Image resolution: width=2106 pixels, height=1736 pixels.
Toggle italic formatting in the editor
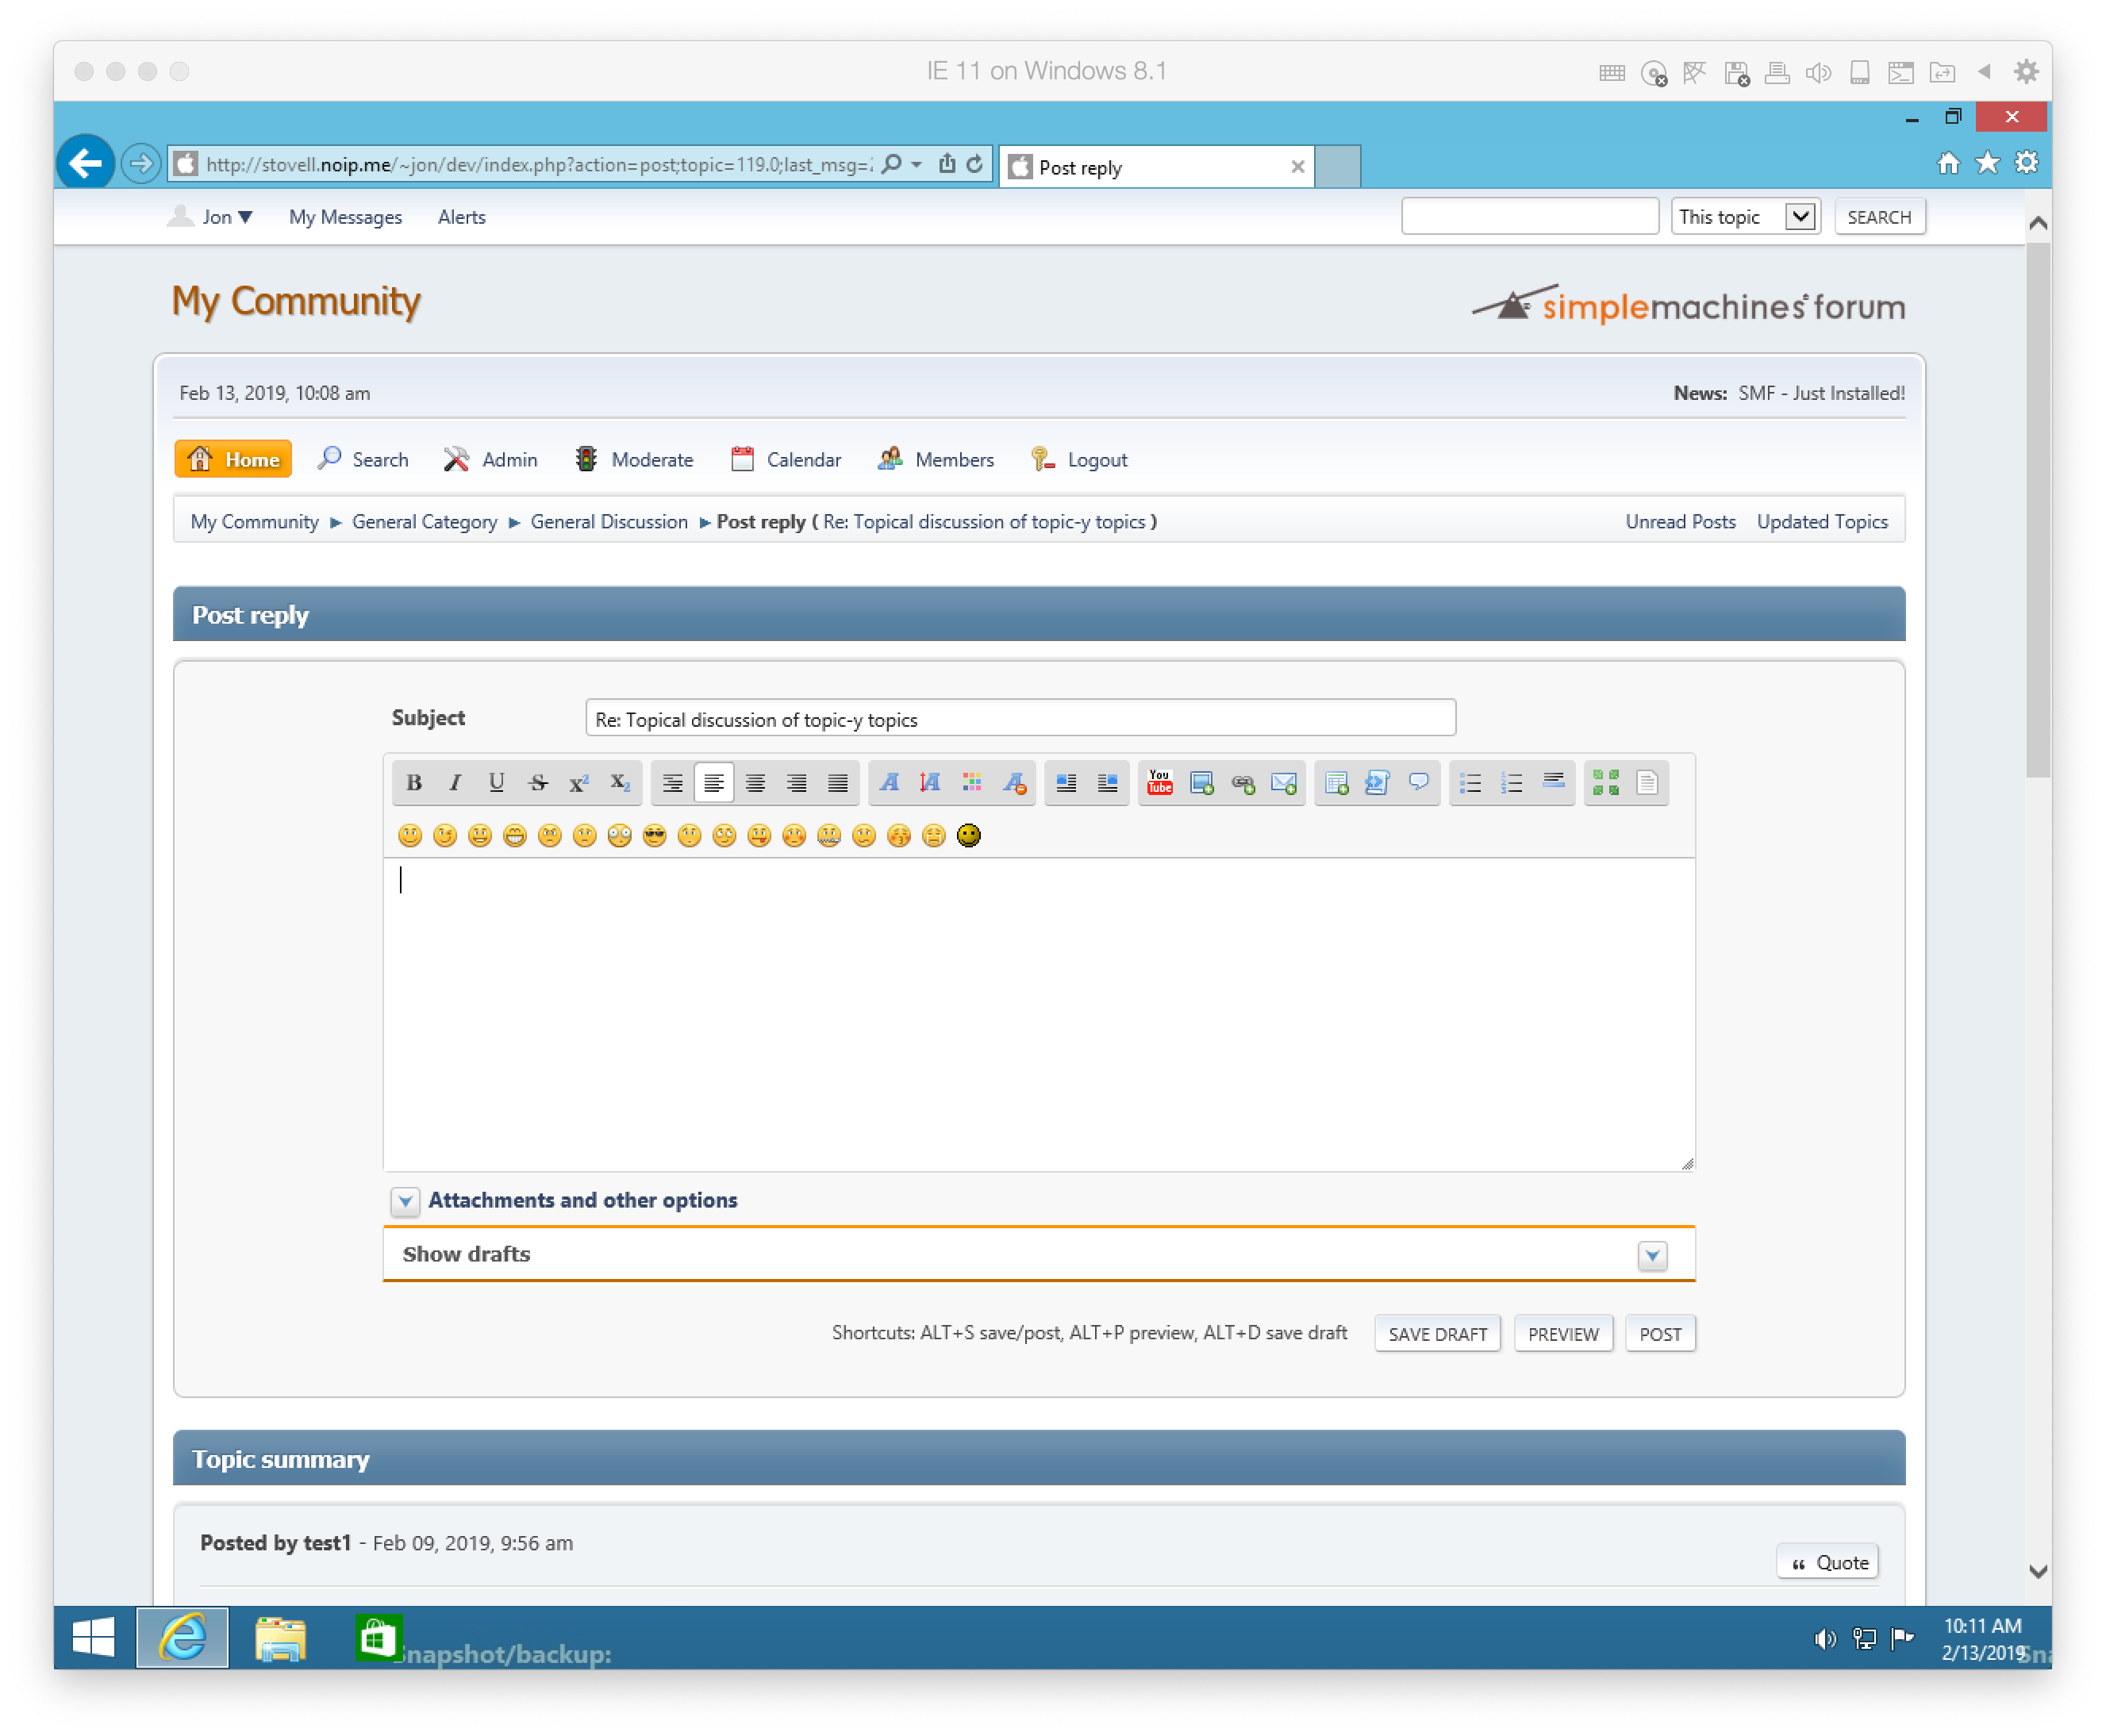pos(455,782)
